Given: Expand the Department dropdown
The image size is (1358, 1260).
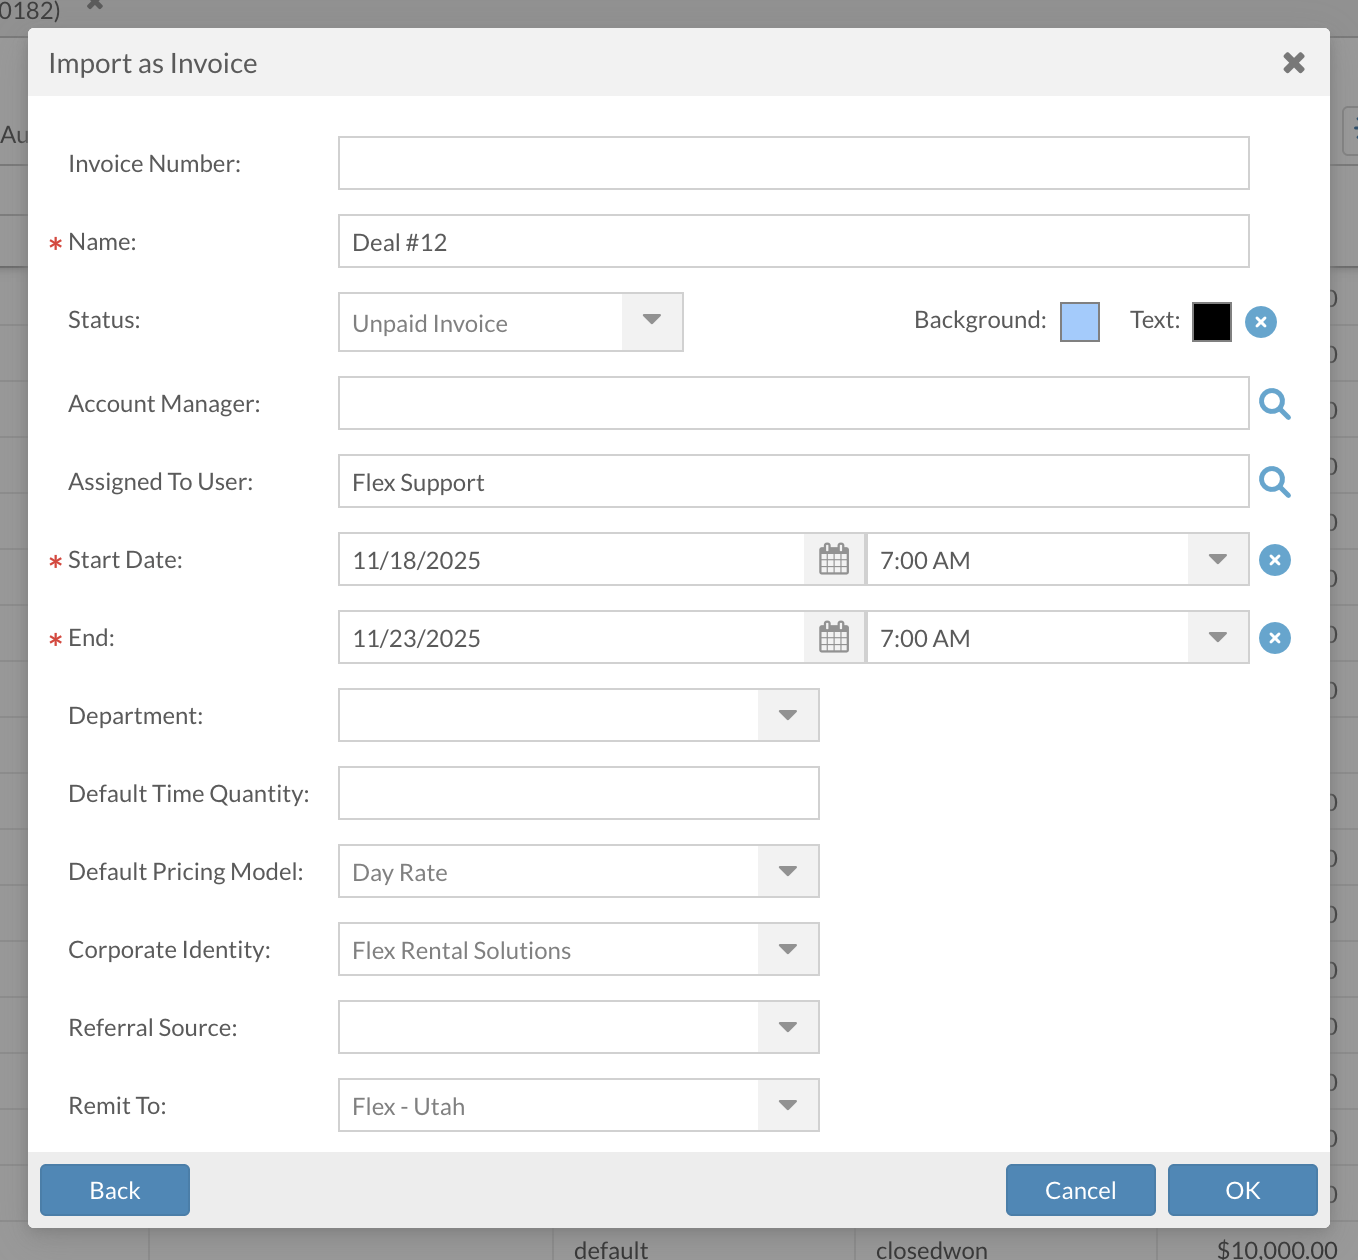Looking at the screenshot, I should pyautogui.click(x=787, y=716).
